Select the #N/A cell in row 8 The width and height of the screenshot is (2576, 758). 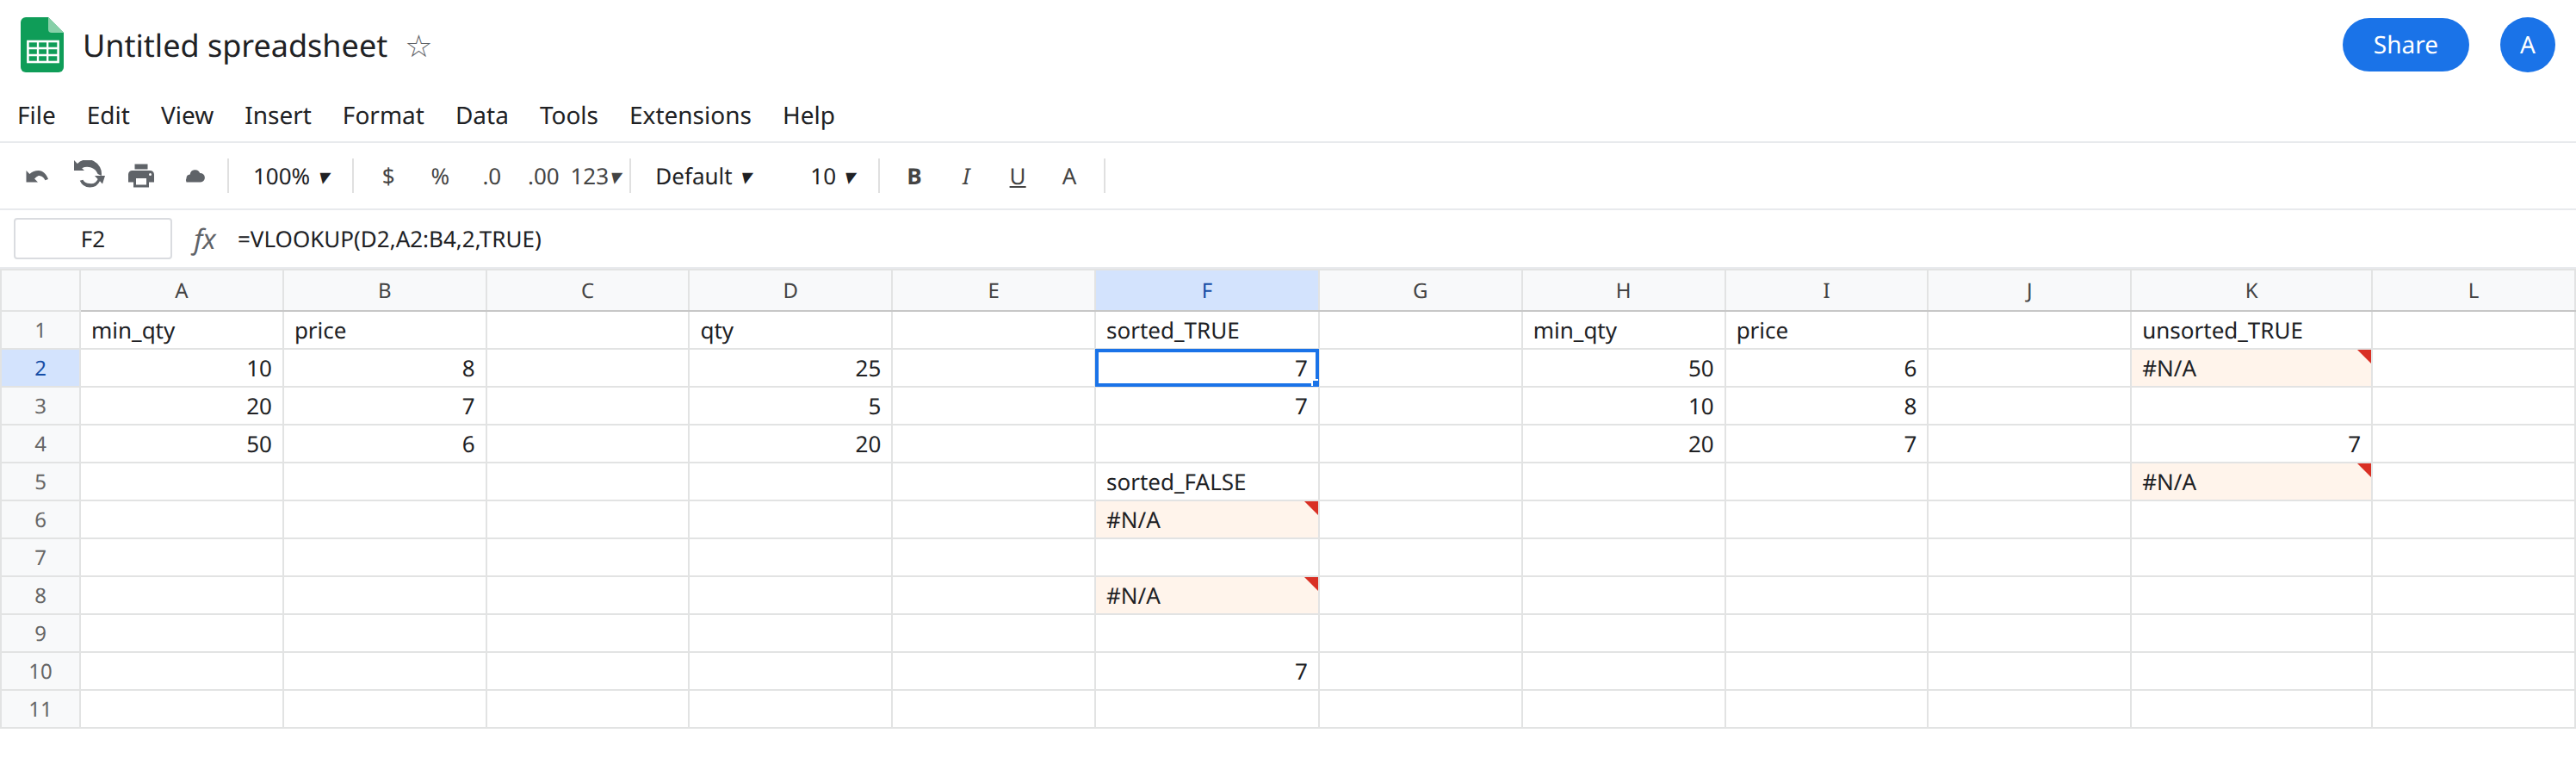(1207, 596)
